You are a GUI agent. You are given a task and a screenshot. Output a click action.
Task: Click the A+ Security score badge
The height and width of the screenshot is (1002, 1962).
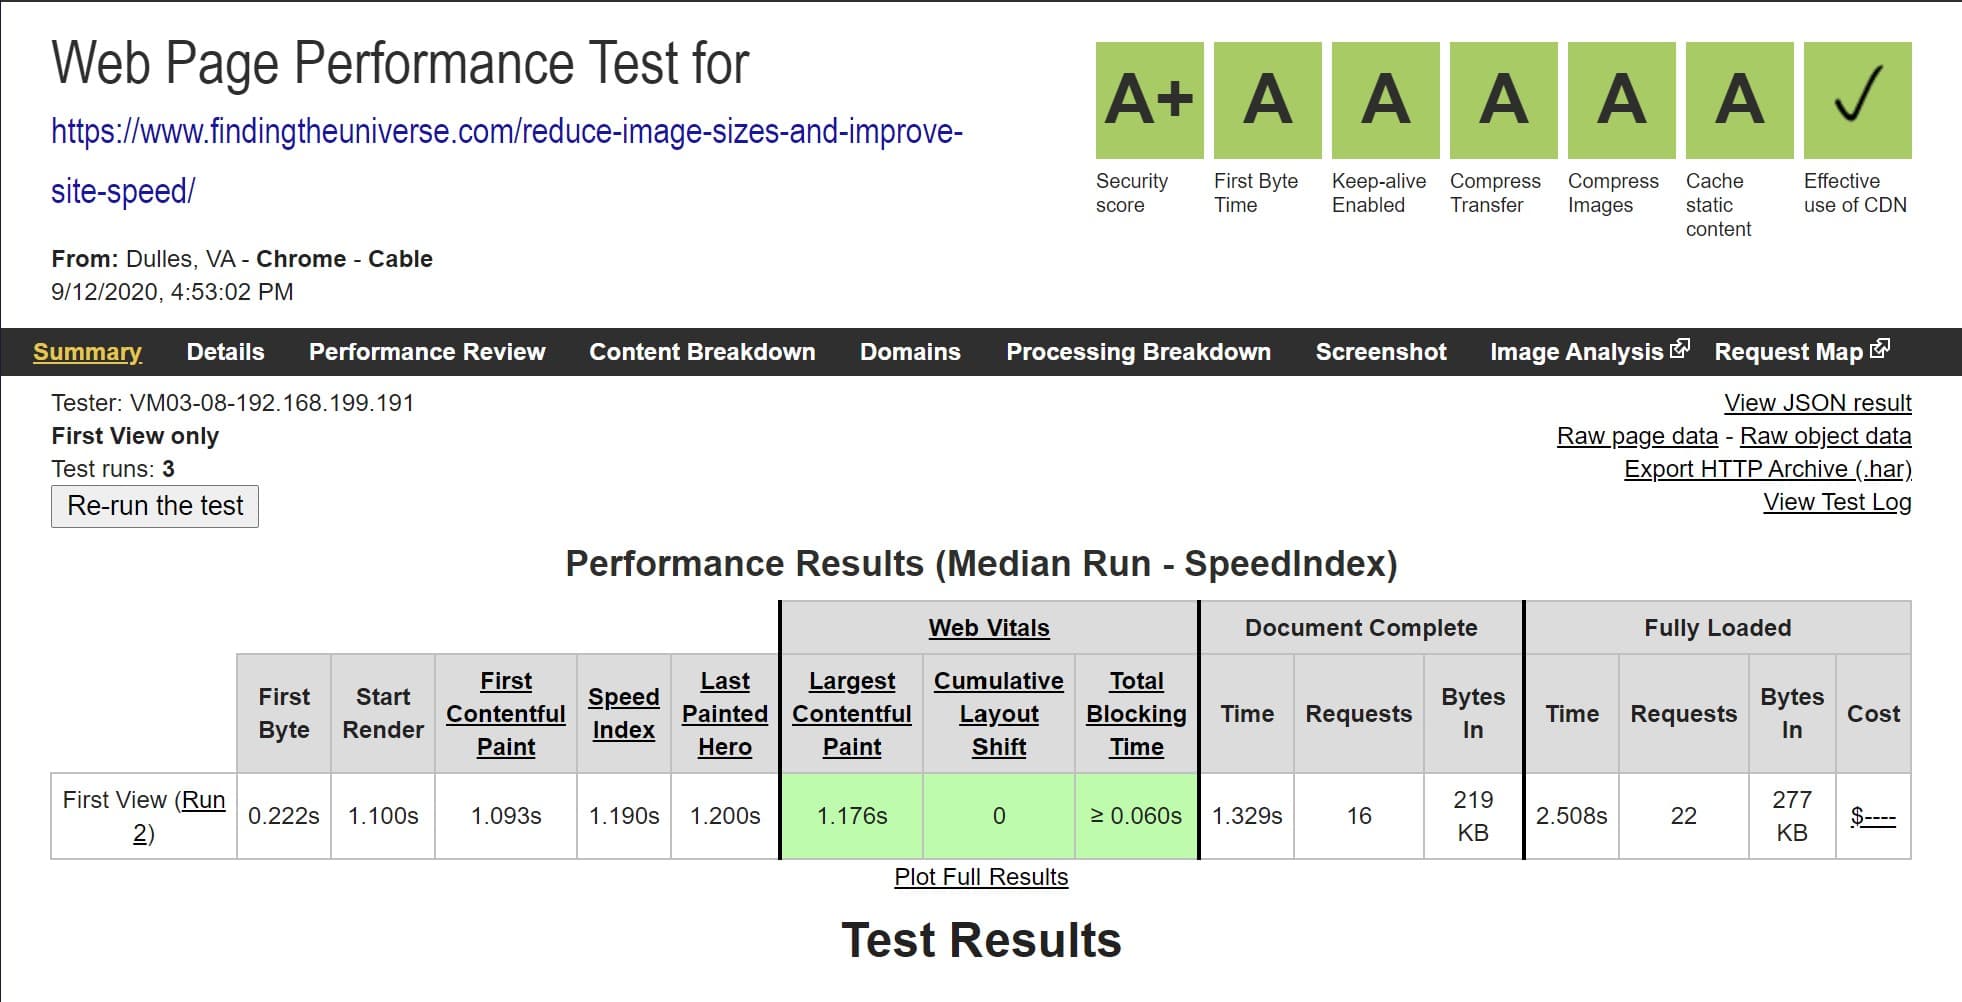[x=1148, y=98]
